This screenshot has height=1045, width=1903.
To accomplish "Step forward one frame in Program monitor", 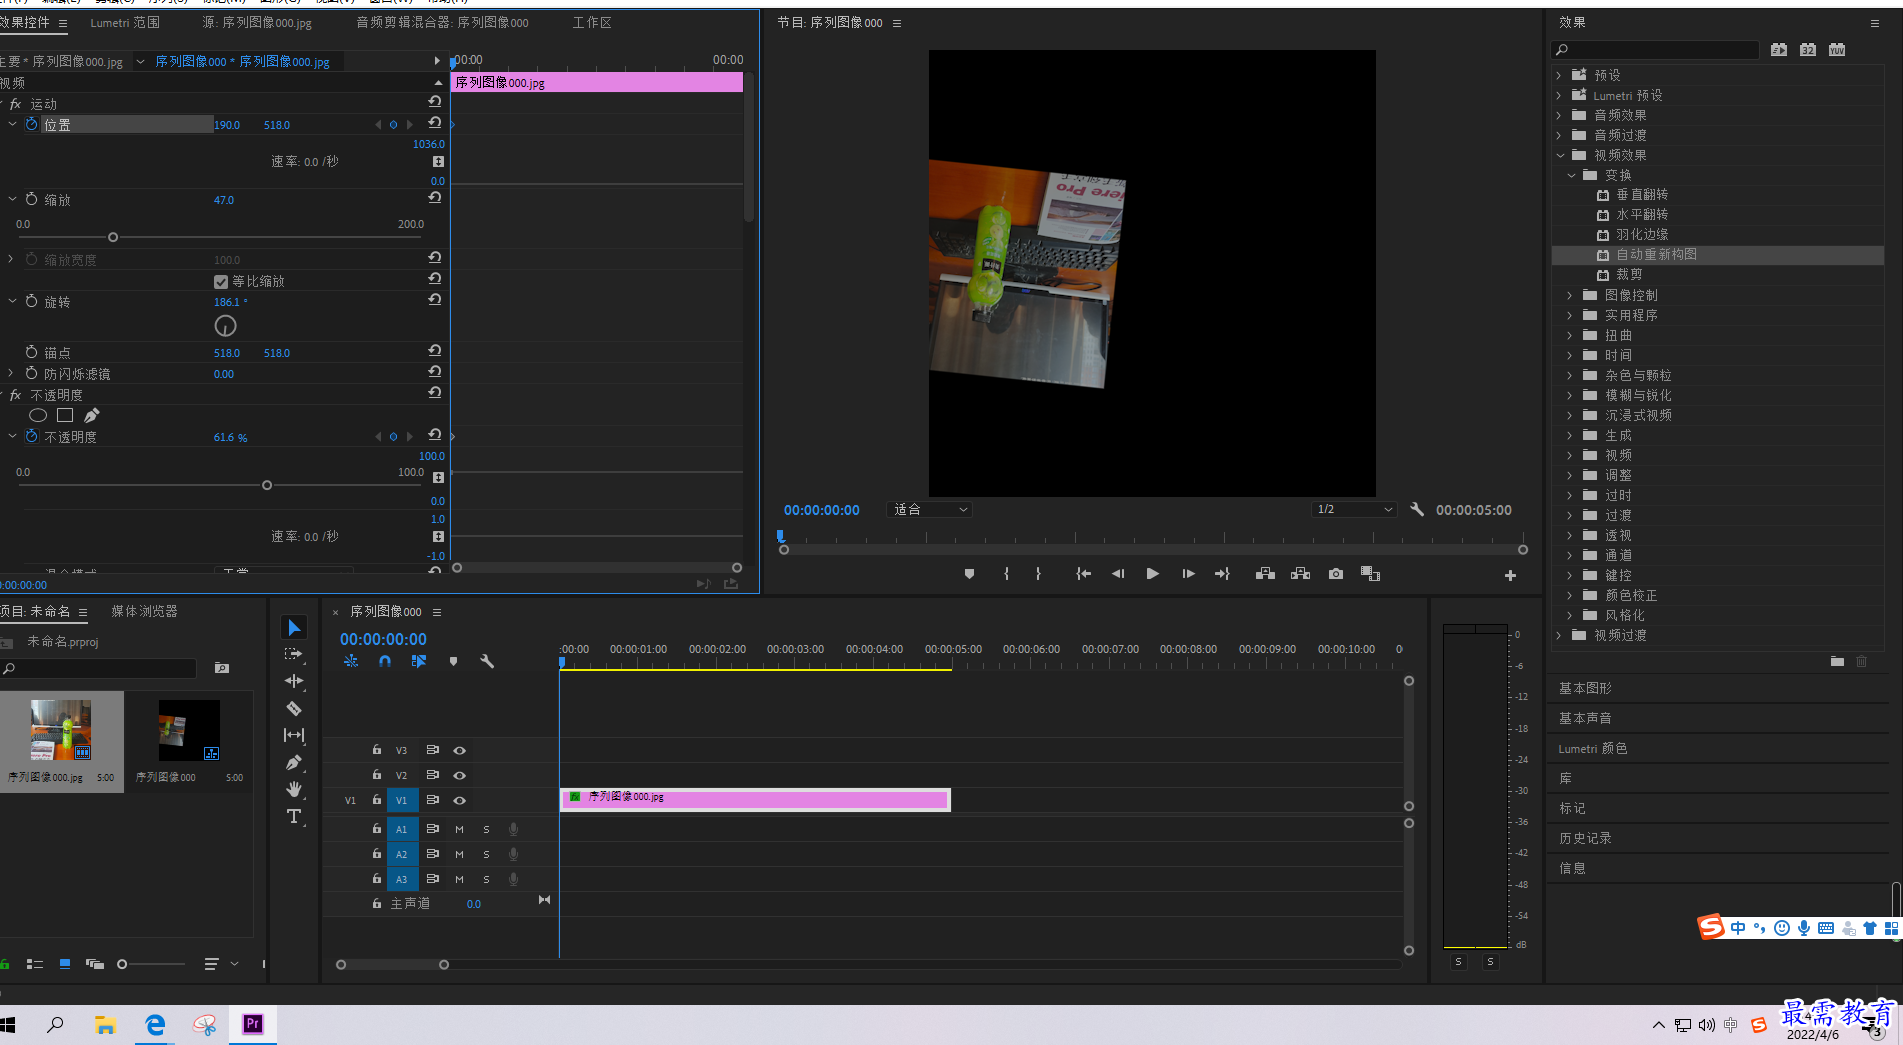I will coord(1188,574).
